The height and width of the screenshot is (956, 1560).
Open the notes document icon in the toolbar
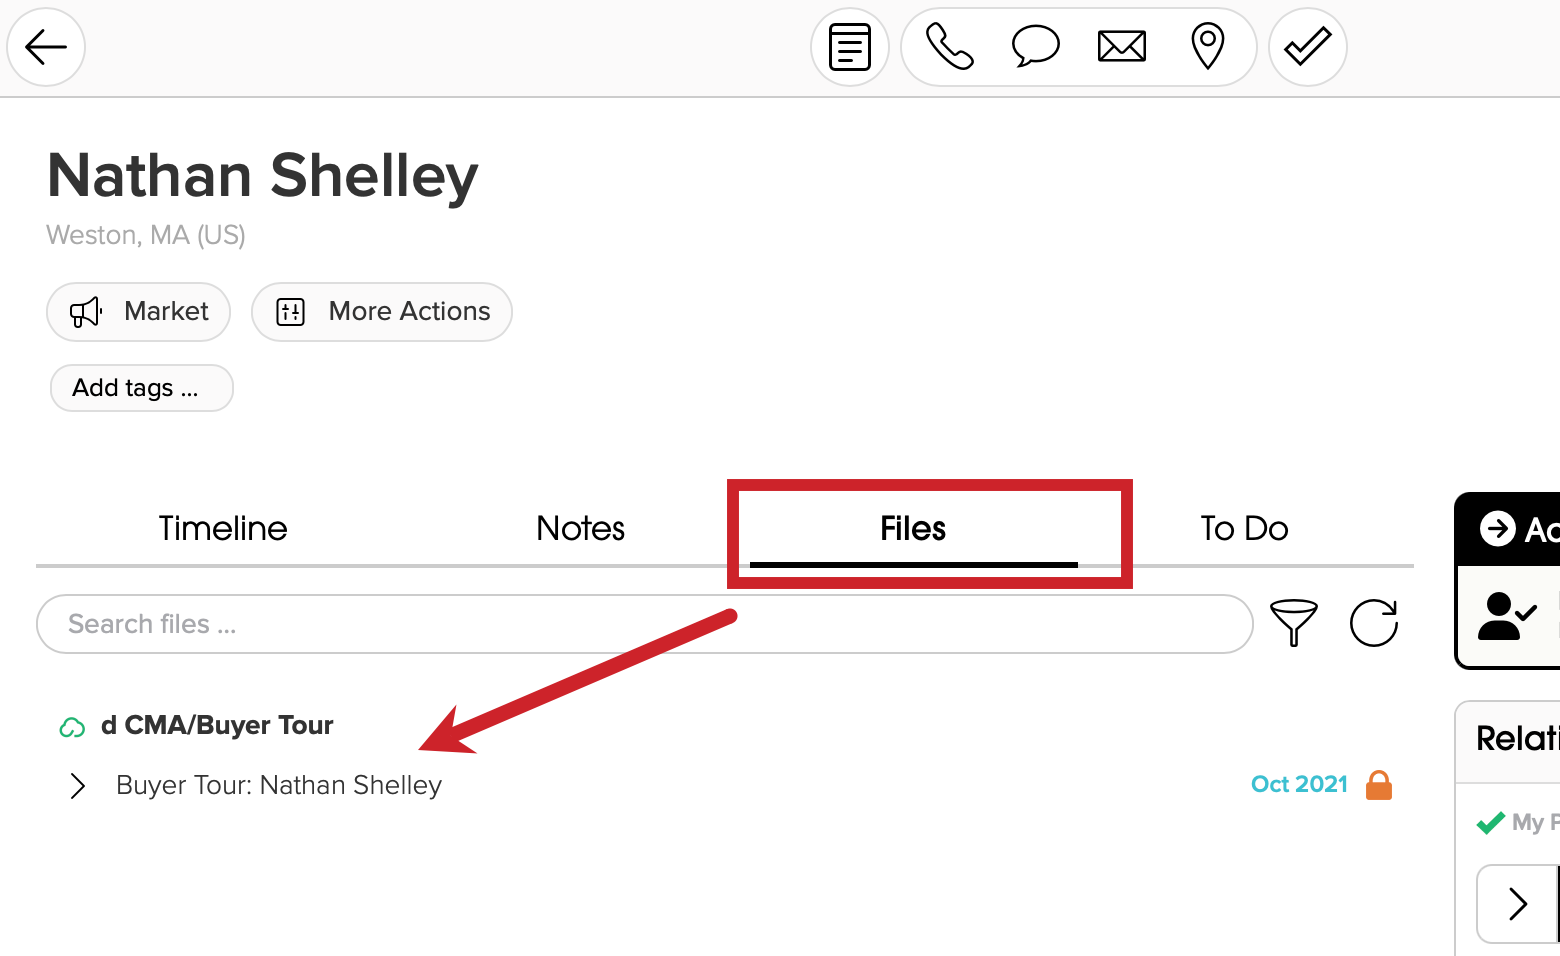click(x=849, y=46)
